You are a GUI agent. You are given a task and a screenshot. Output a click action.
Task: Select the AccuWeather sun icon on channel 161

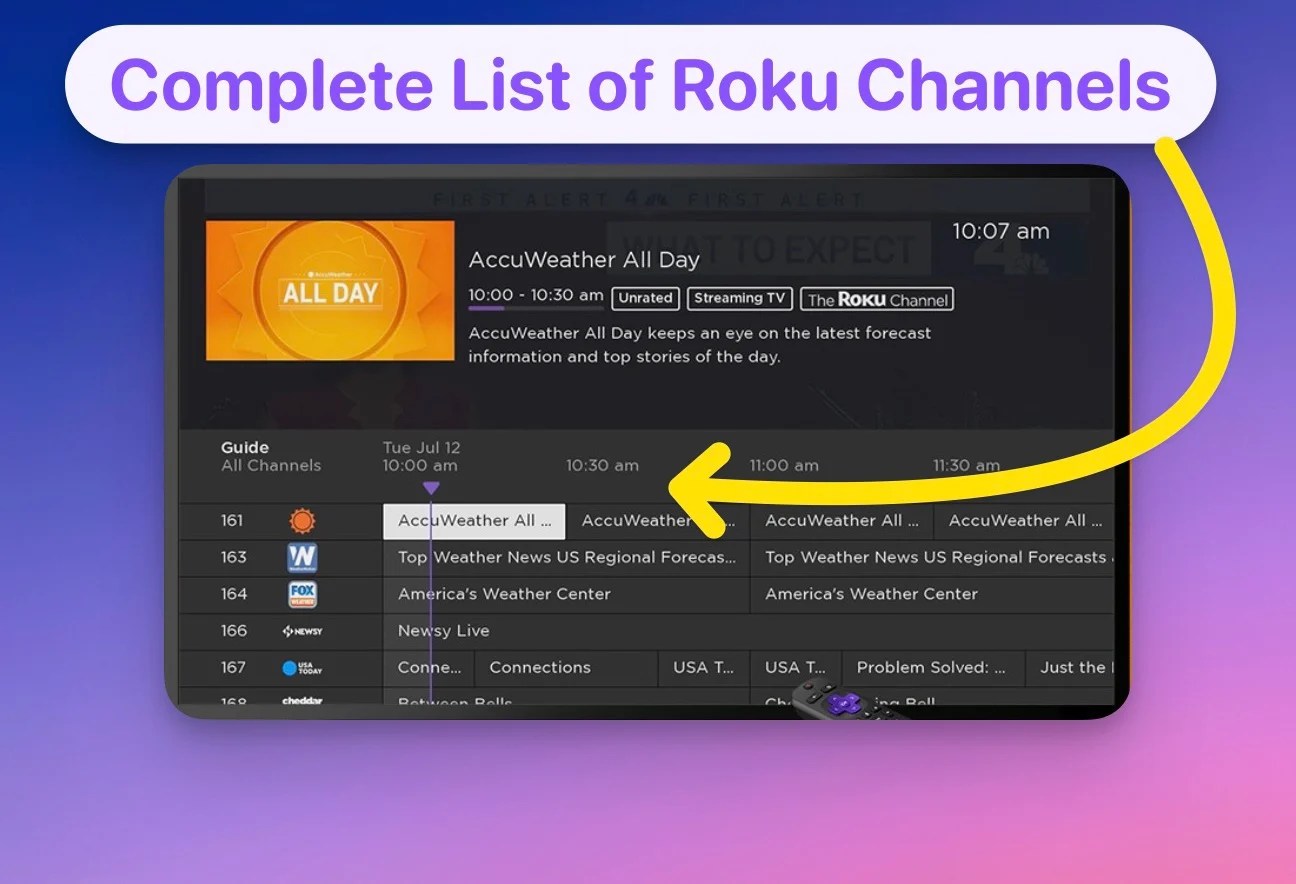click(x=302, y=521)
